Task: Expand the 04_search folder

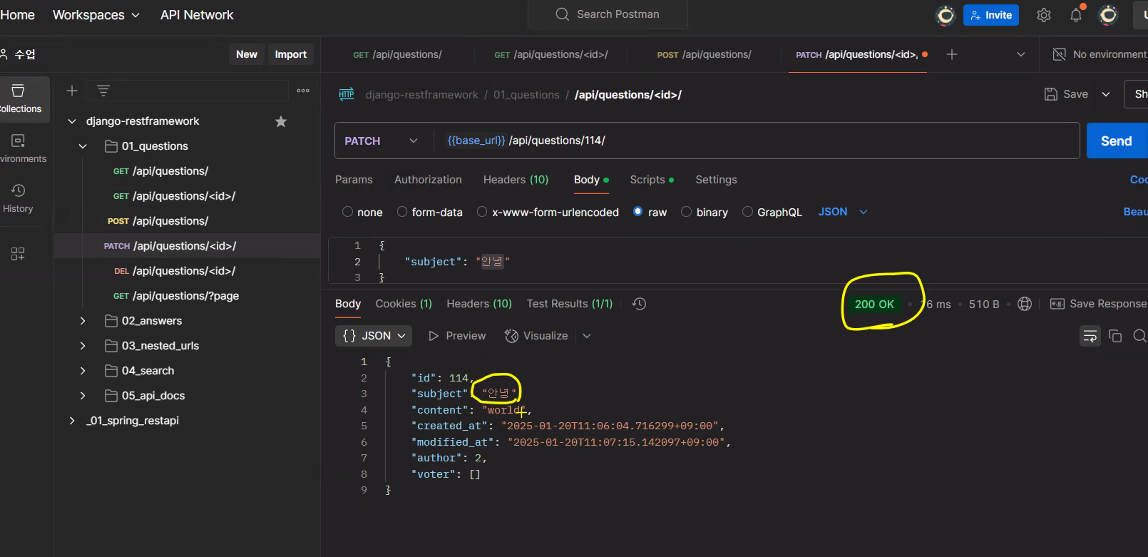Action: click(x=83, y=370)
